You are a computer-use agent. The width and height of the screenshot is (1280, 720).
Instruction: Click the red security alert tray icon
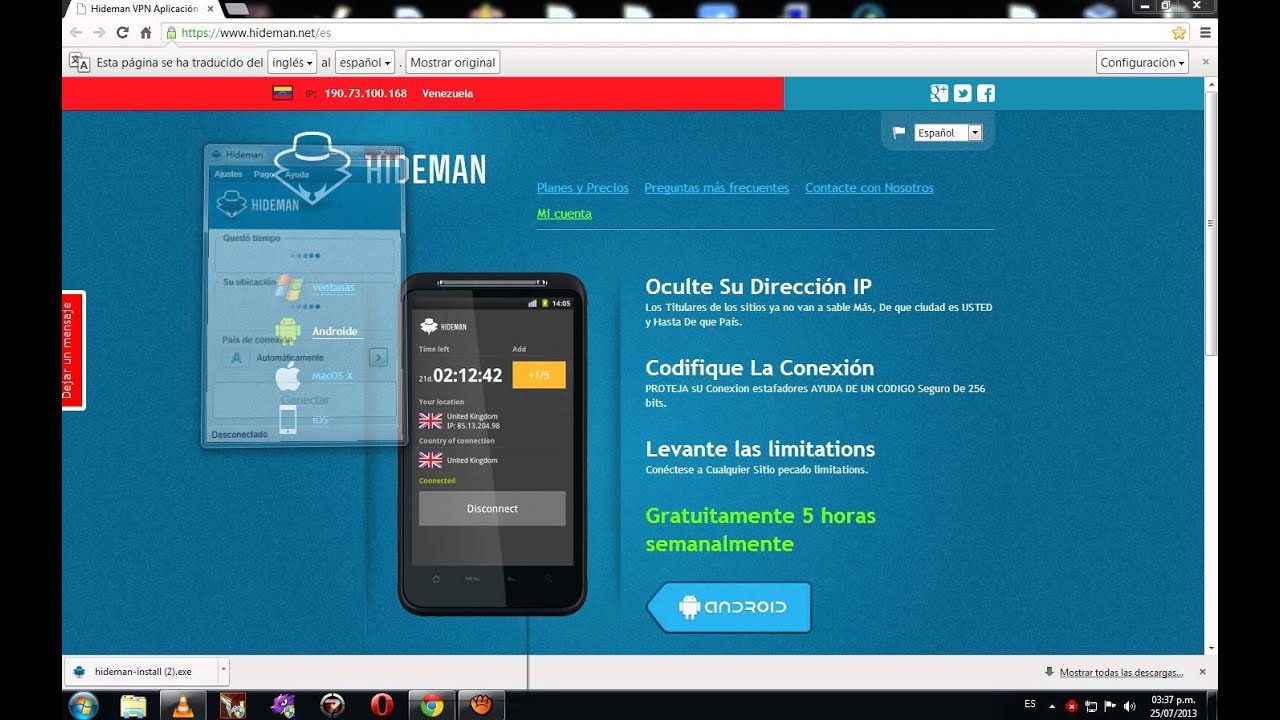click(1071, 705)
